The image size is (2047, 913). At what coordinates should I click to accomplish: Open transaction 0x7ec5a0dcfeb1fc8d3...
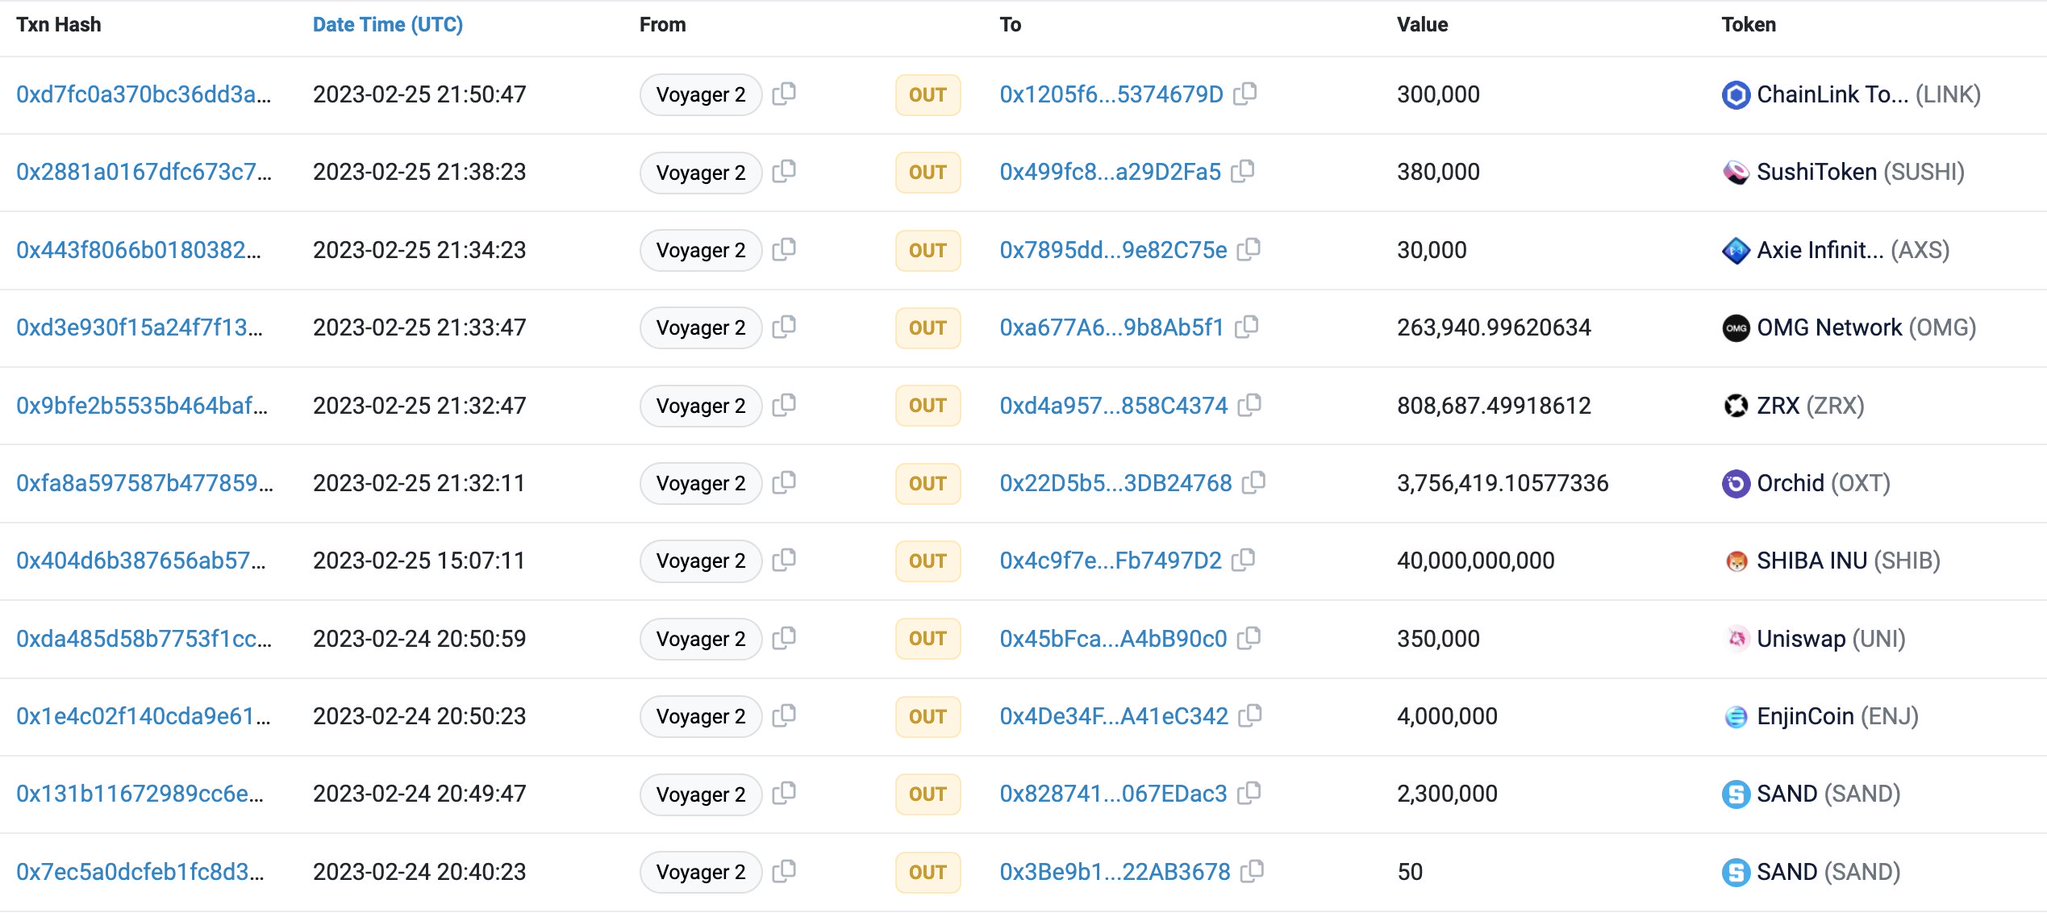point(140,871)
